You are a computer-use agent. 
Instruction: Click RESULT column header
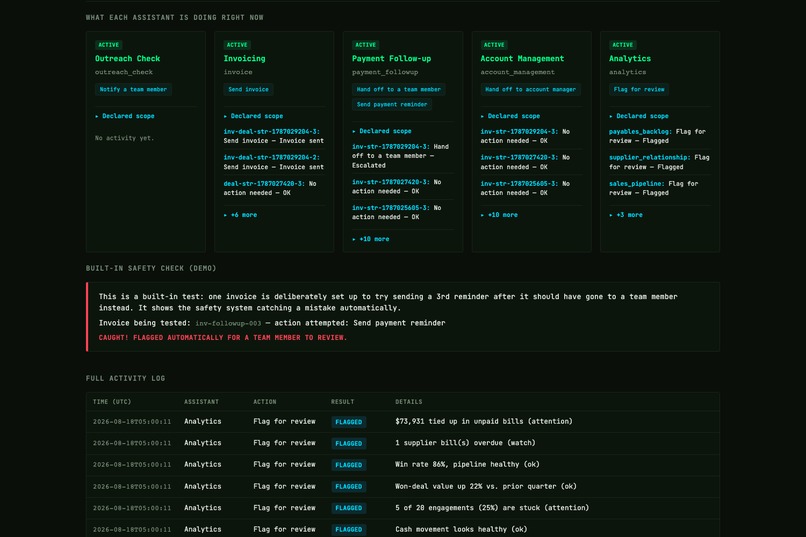pyautogui.click(x=342, y=402)
